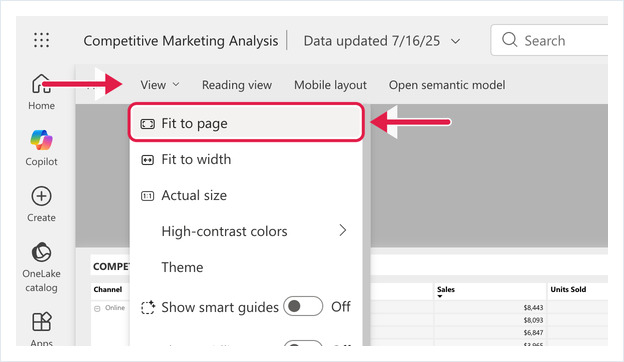Image resolution: width=624 pixels, height=362 pixels.
Task: Click Competitive Marketing Analysis title
Action: point(181,41)
